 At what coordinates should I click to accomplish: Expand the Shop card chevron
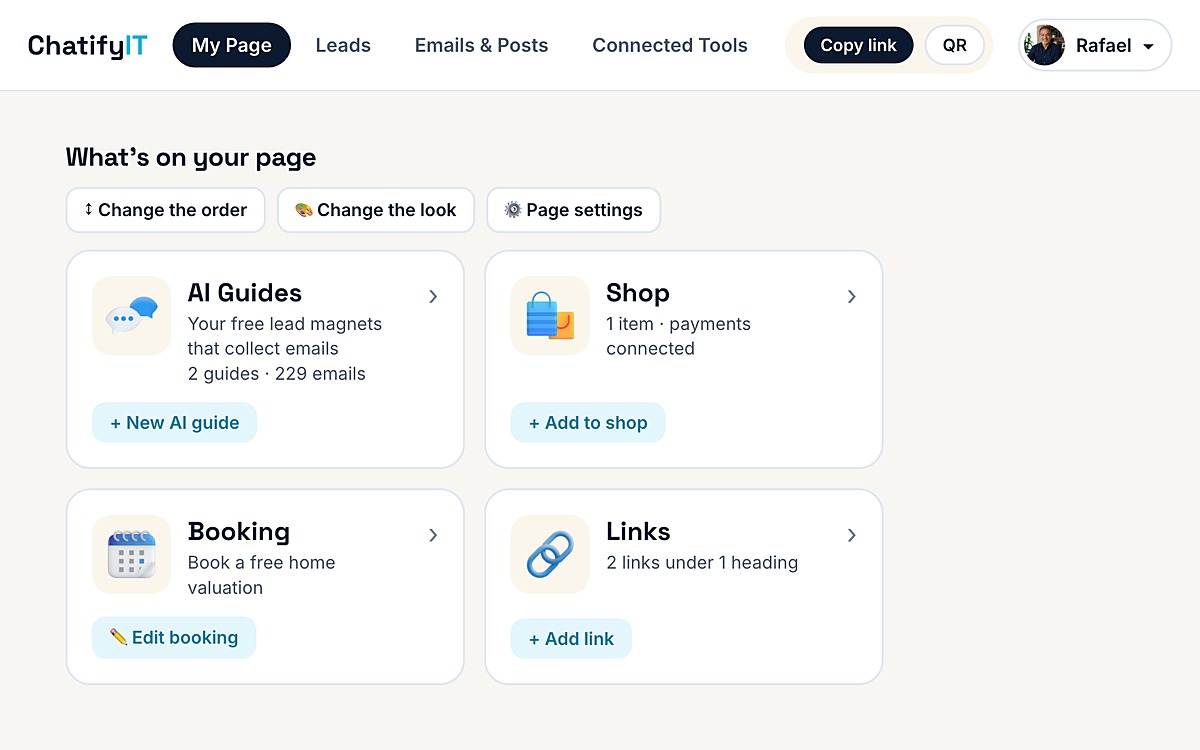pos(852,296)
